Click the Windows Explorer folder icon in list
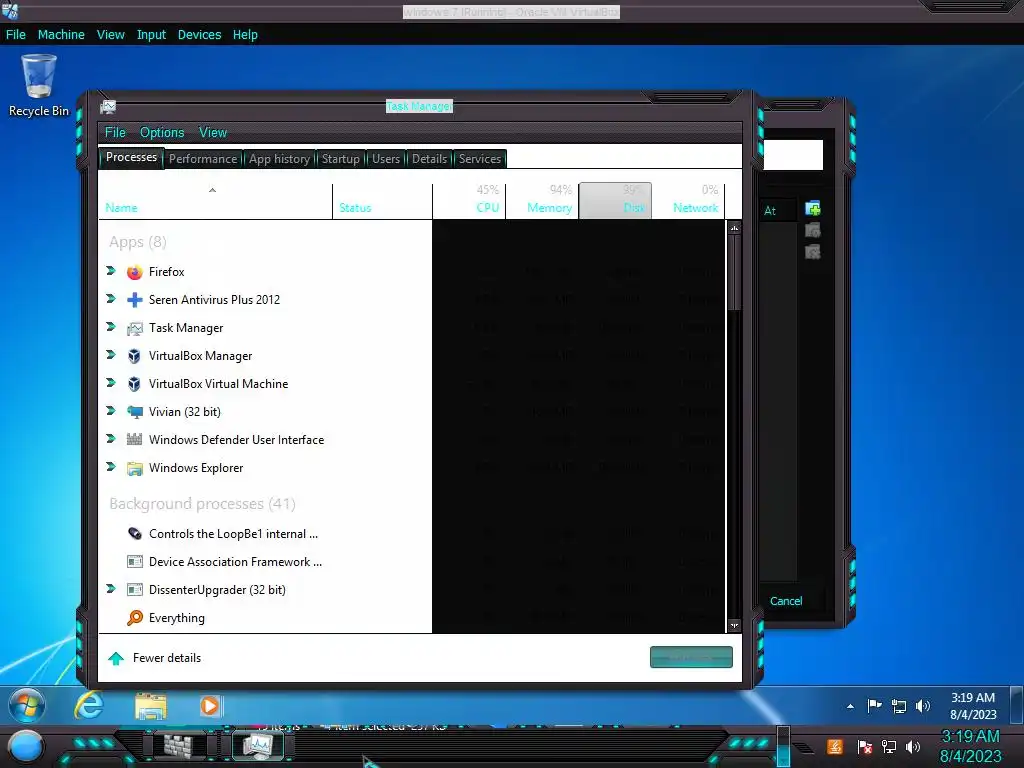The image size is (1024, 768). pos(135,468)
